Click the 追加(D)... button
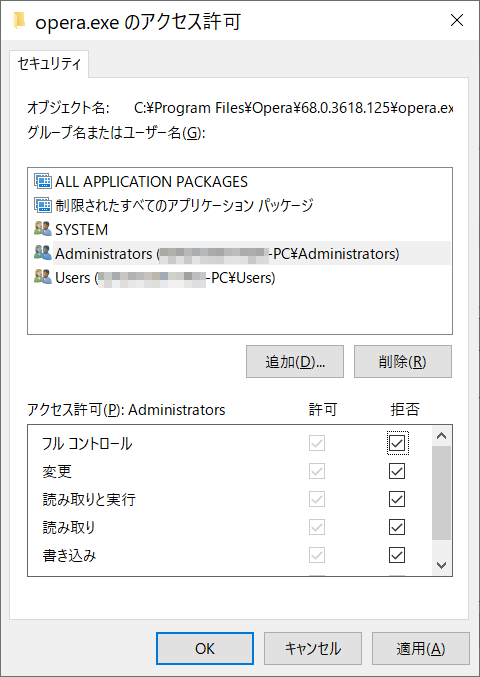The image size is (480, 677). pos(295,361)
